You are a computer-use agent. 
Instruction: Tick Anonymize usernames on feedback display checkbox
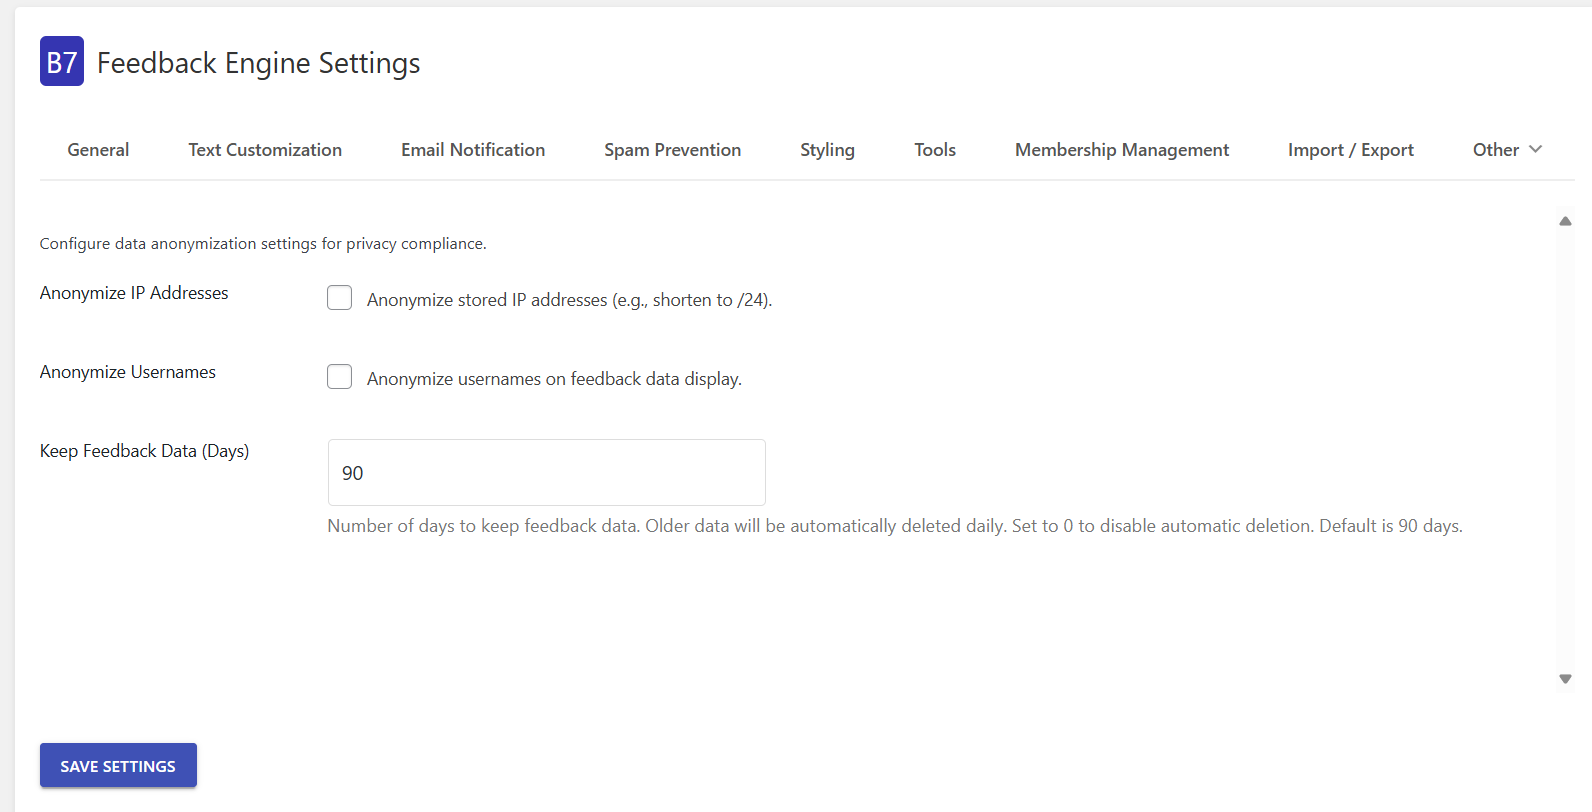click(x=340, y=377)
